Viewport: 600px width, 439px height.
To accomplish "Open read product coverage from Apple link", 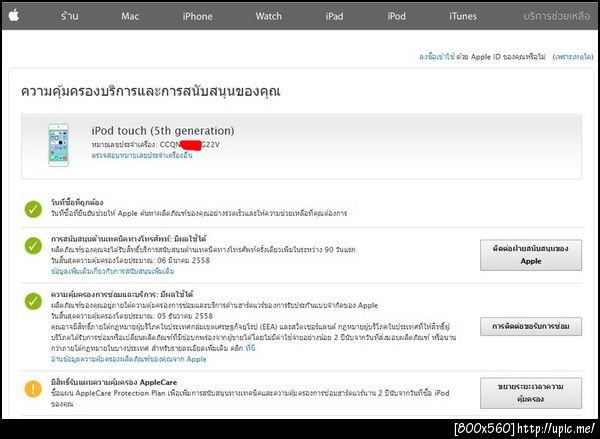I will pyautogui.click(x=129, y=359).
